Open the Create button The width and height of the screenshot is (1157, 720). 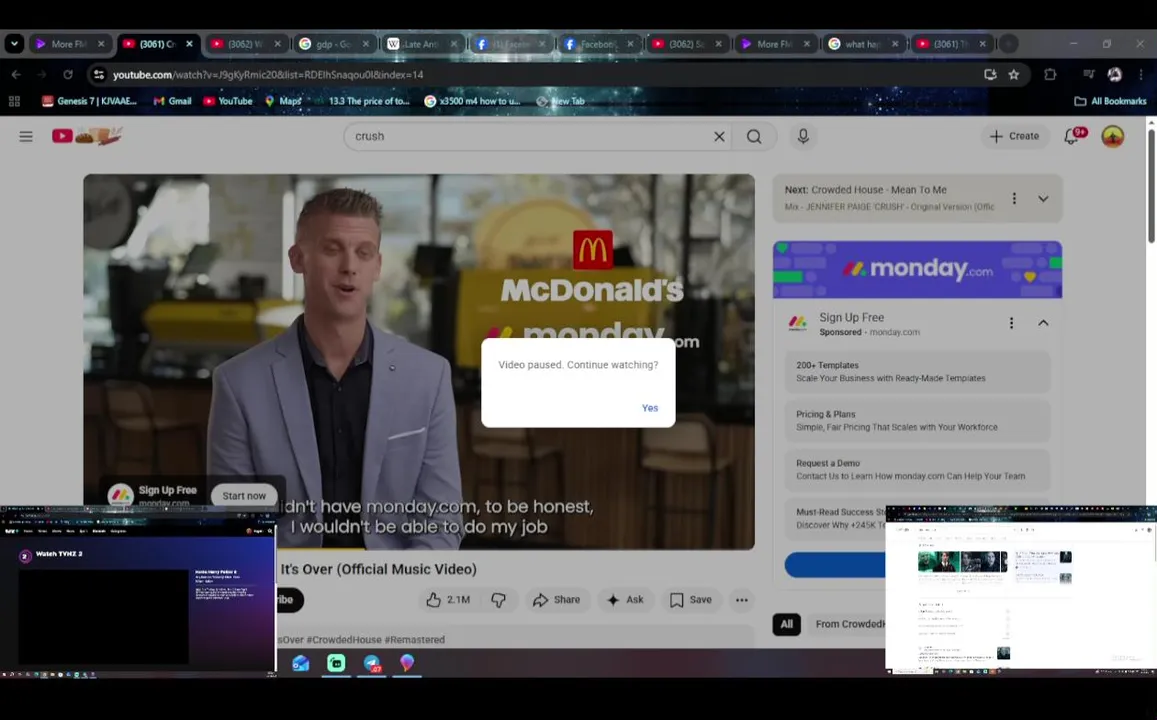[x=1015, y=136]
